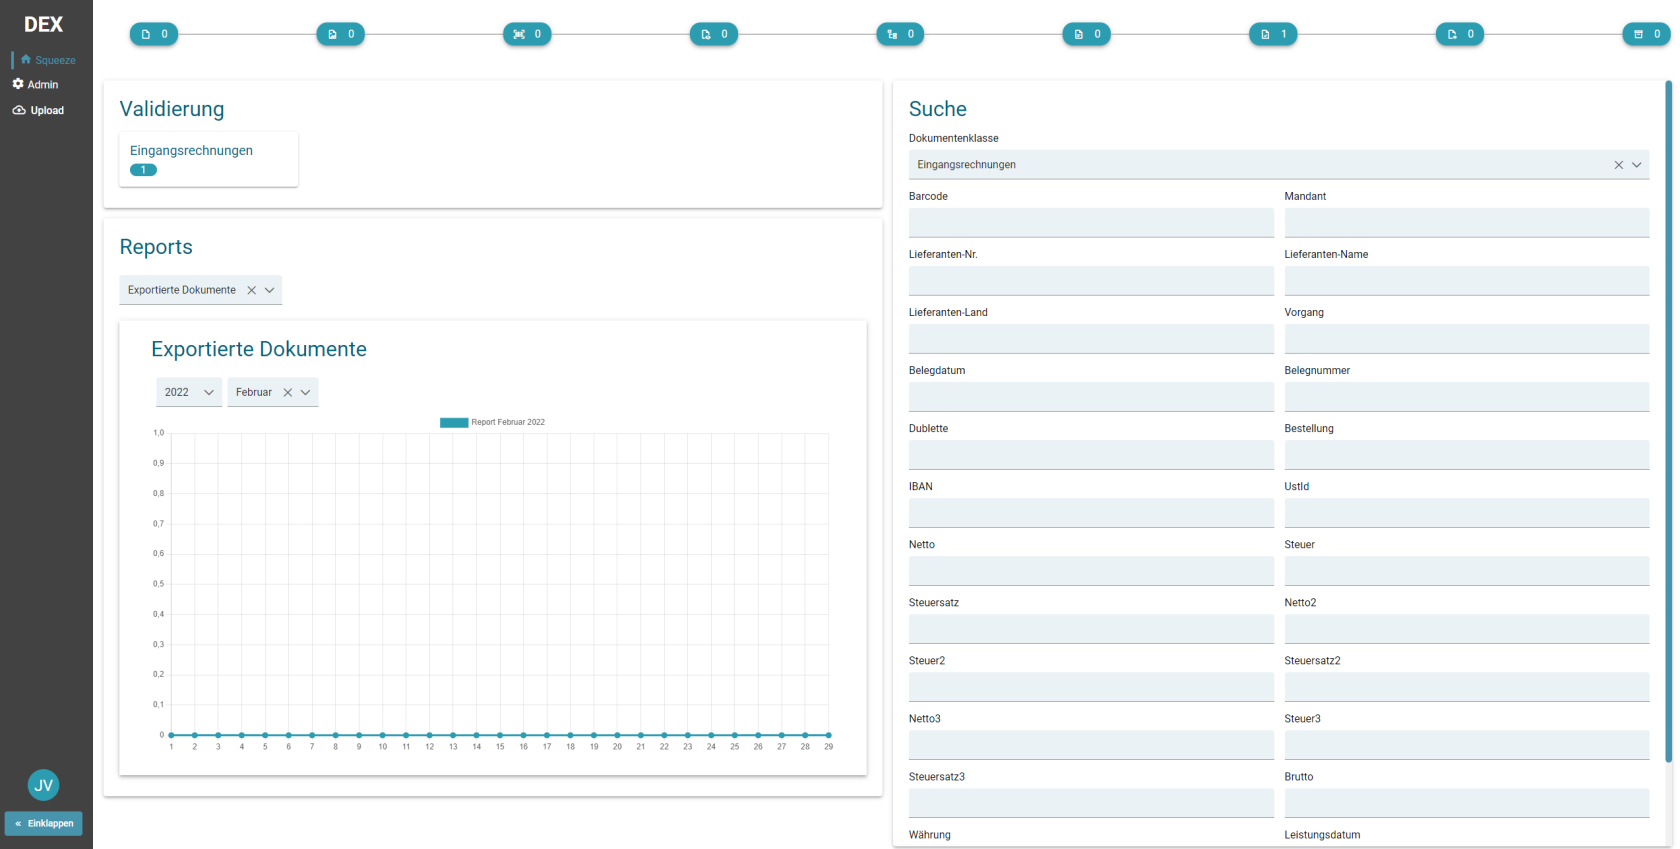
Task: Expand the Februar month dropdown arrow
Action: 306,392
